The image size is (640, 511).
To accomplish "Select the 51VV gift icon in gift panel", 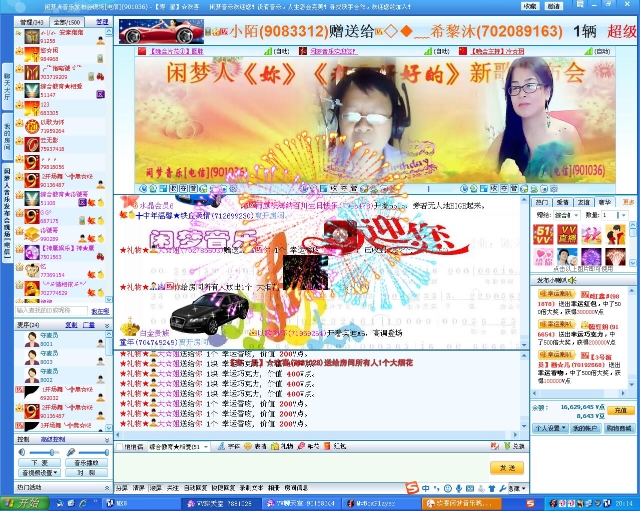I will 544,234.
